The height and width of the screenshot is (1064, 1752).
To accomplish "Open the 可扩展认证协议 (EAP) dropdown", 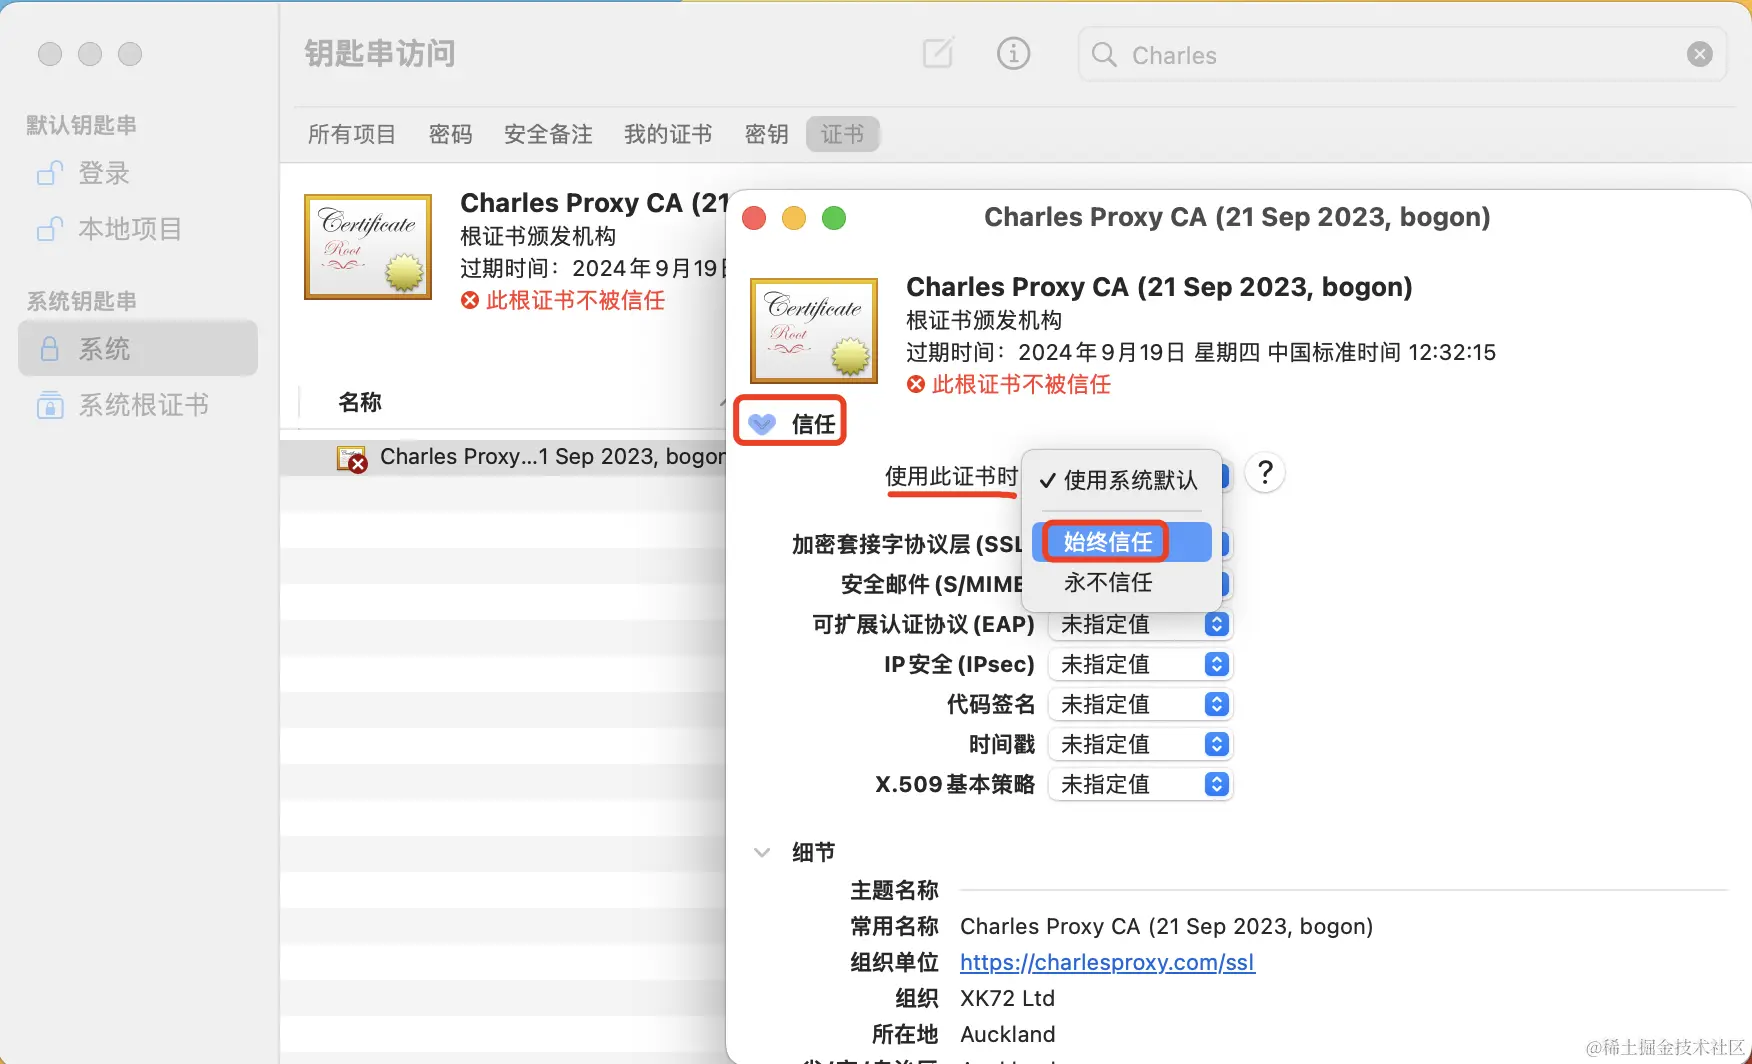I will (1140, 624).
